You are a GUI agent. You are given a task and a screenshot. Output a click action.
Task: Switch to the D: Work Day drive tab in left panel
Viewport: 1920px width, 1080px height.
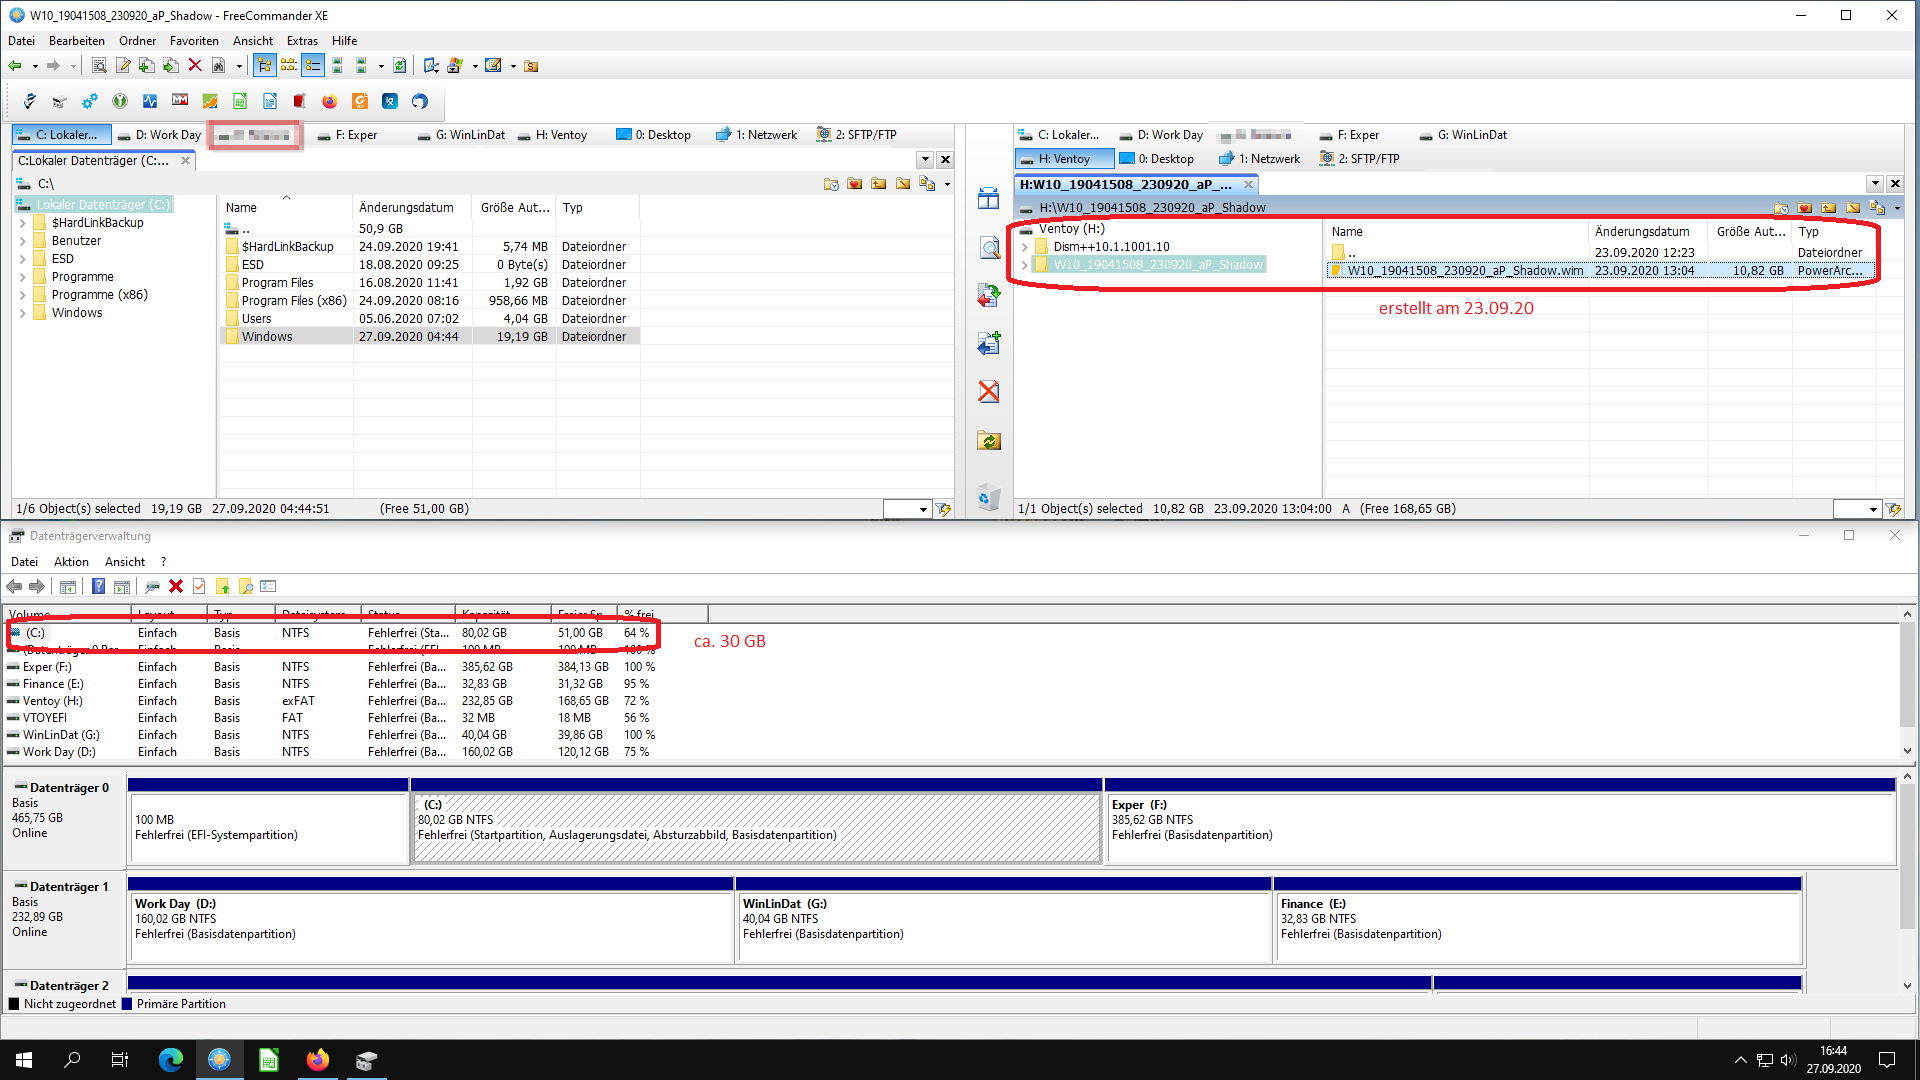coord(159,135)
